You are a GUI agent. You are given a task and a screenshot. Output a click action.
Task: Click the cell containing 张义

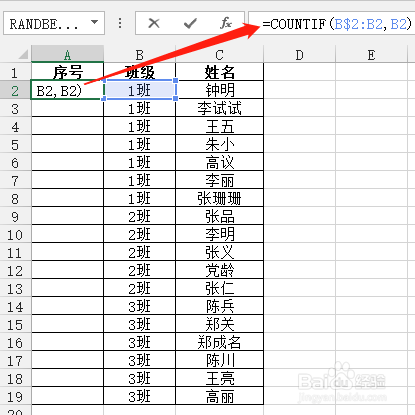[x=219, y=252]
